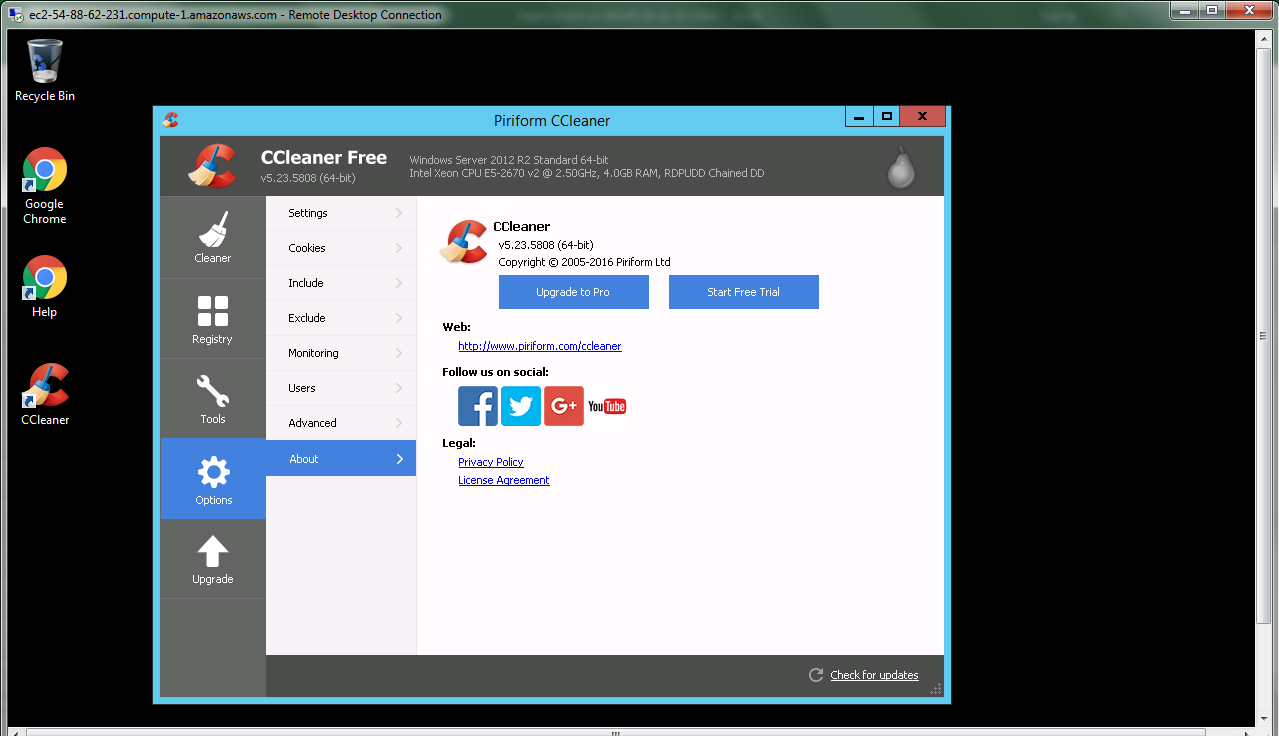Click the Google Plus icon
The image size is (1279, 736).
tap(564, 406)
